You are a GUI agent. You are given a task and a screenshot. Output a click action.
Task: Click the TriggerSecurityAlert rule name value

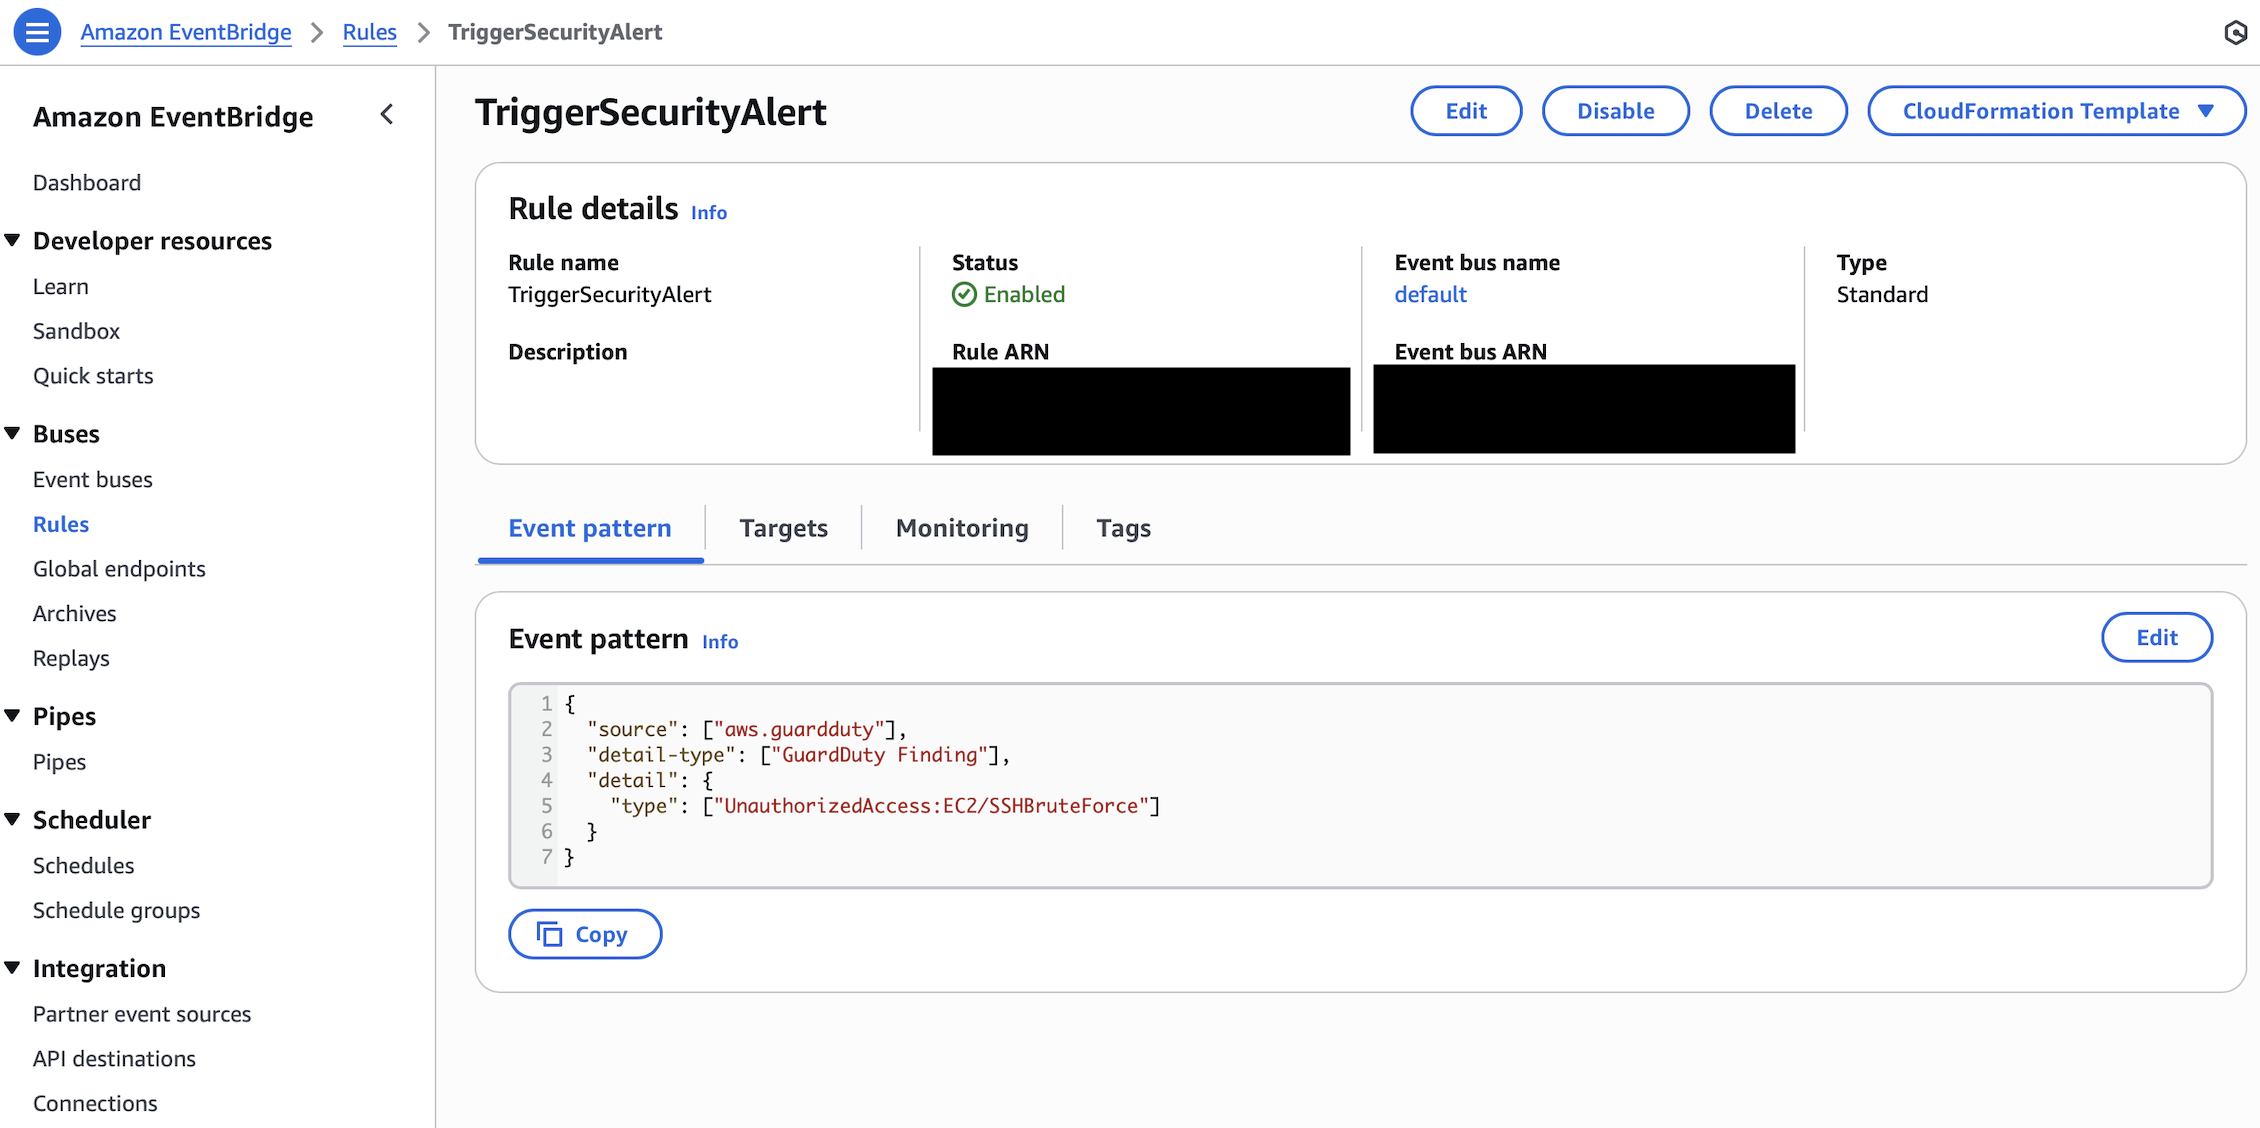(x=610, y=294)
